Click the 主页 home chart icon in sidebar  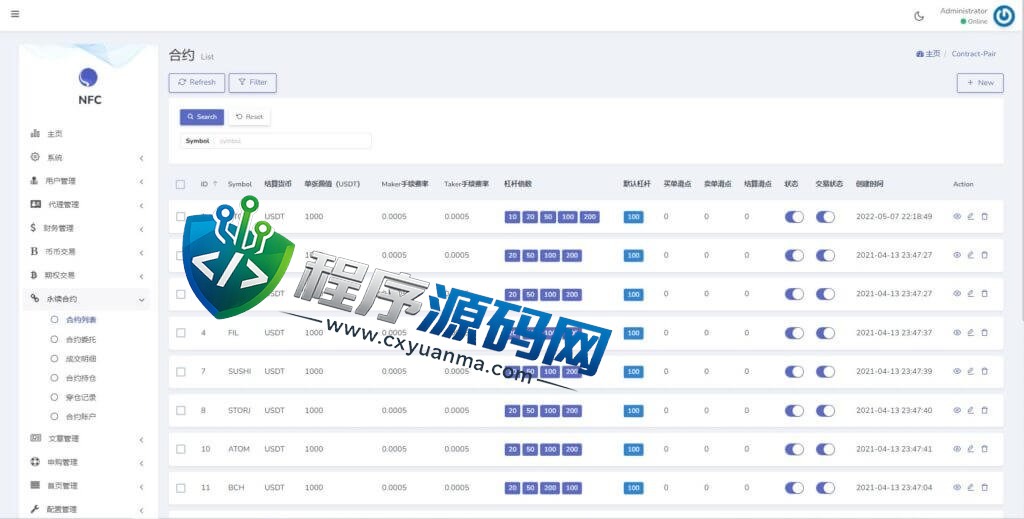click(35, 134)
